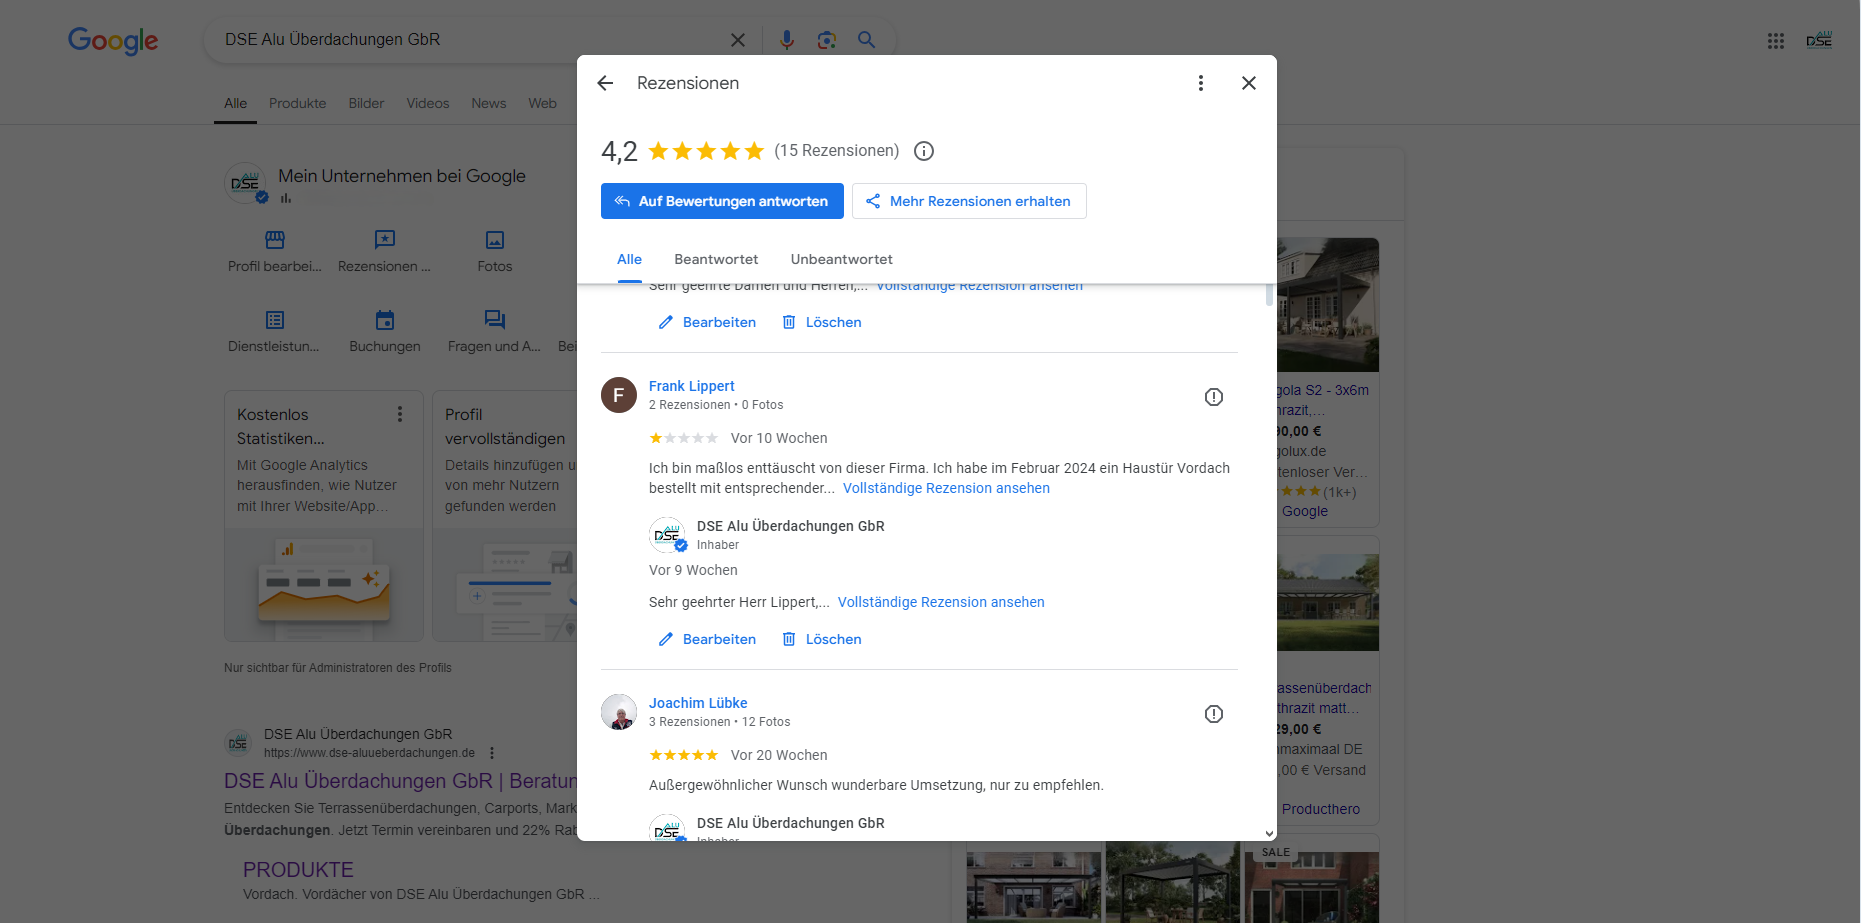Expand Frank Lippert's full review text
1861x923 pixels.
946,488
